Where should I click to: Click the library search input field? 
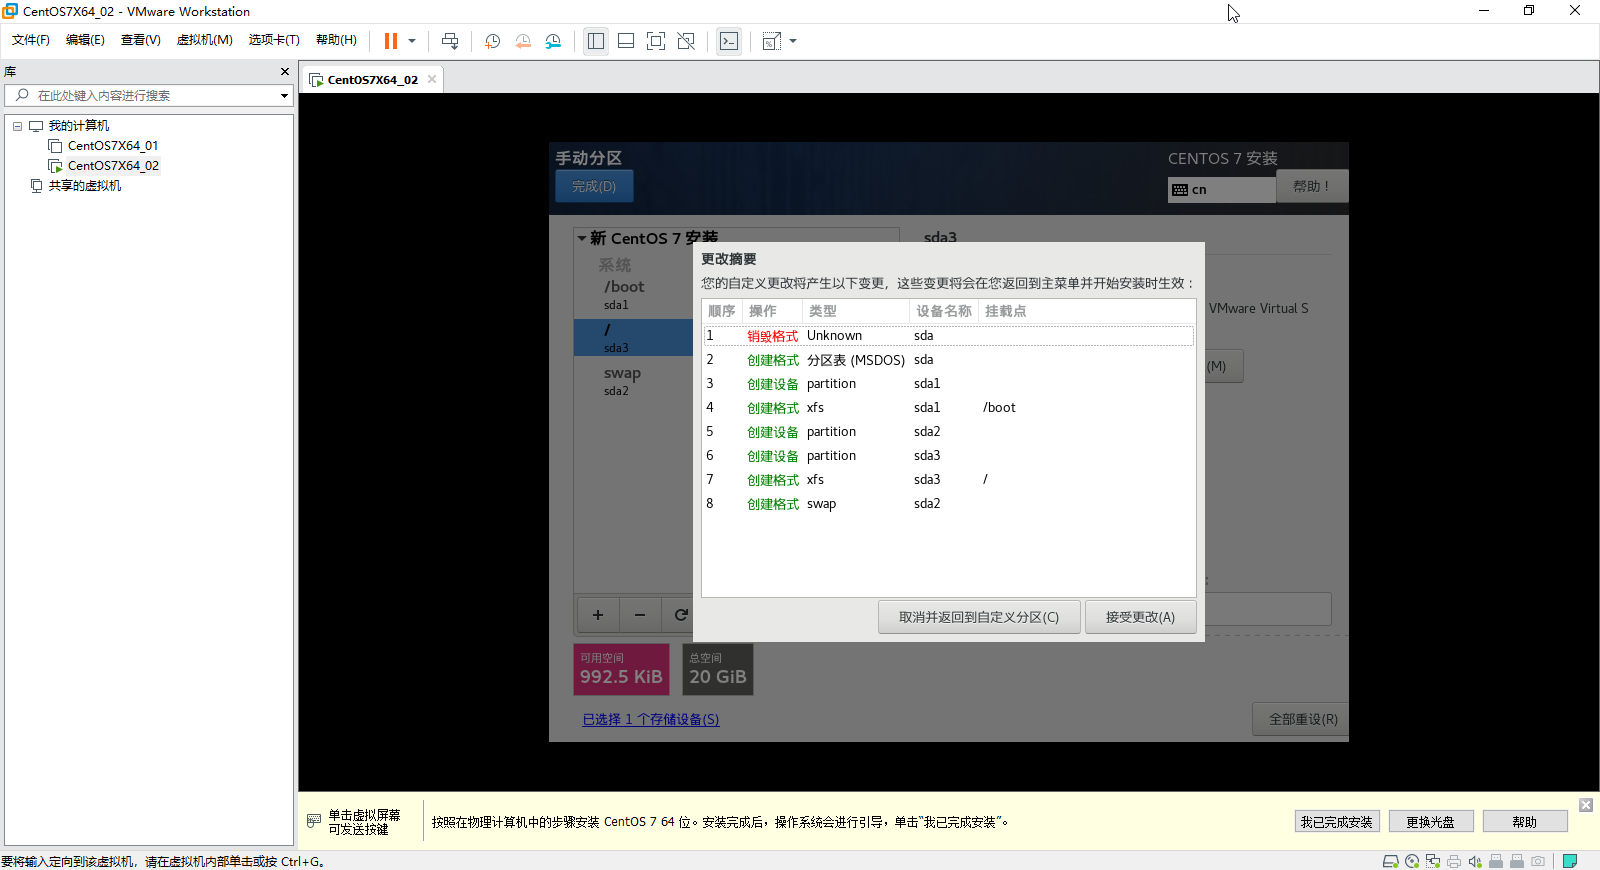tap(148, 95)
